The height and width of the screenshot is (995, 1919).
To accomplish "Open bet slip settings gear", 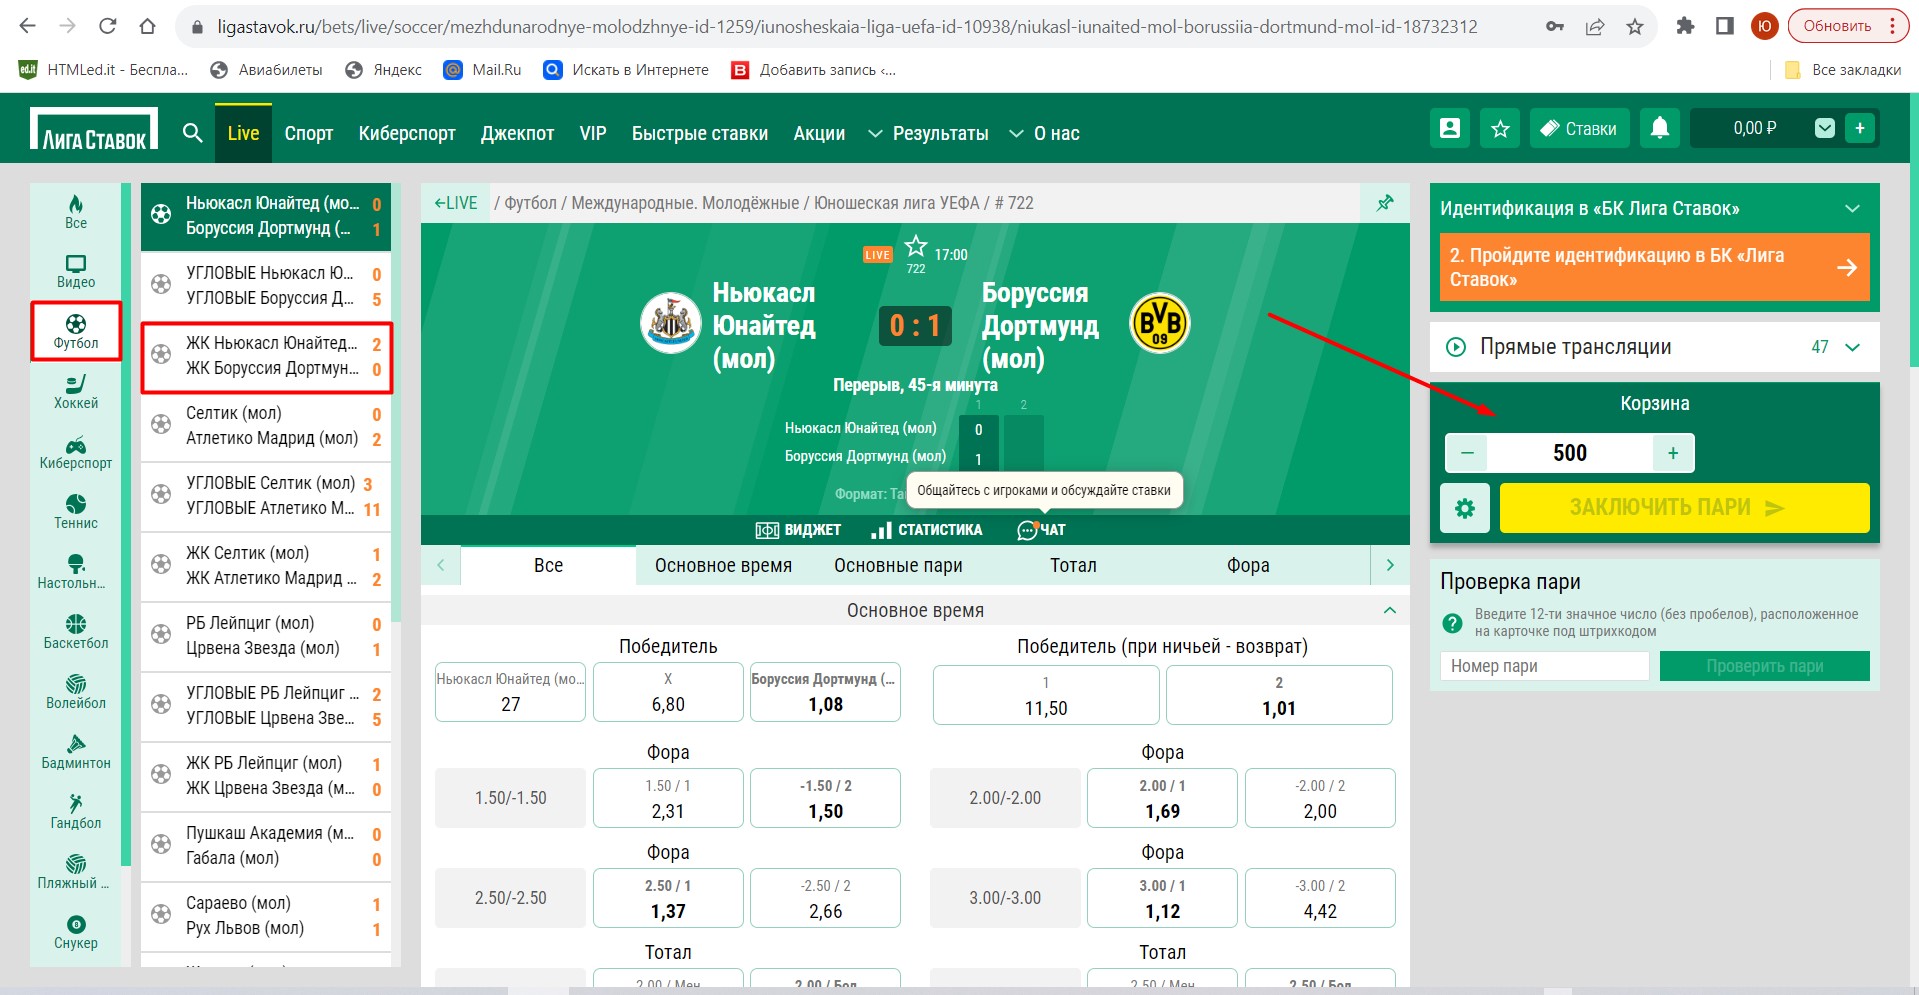I will point(1465,508).
